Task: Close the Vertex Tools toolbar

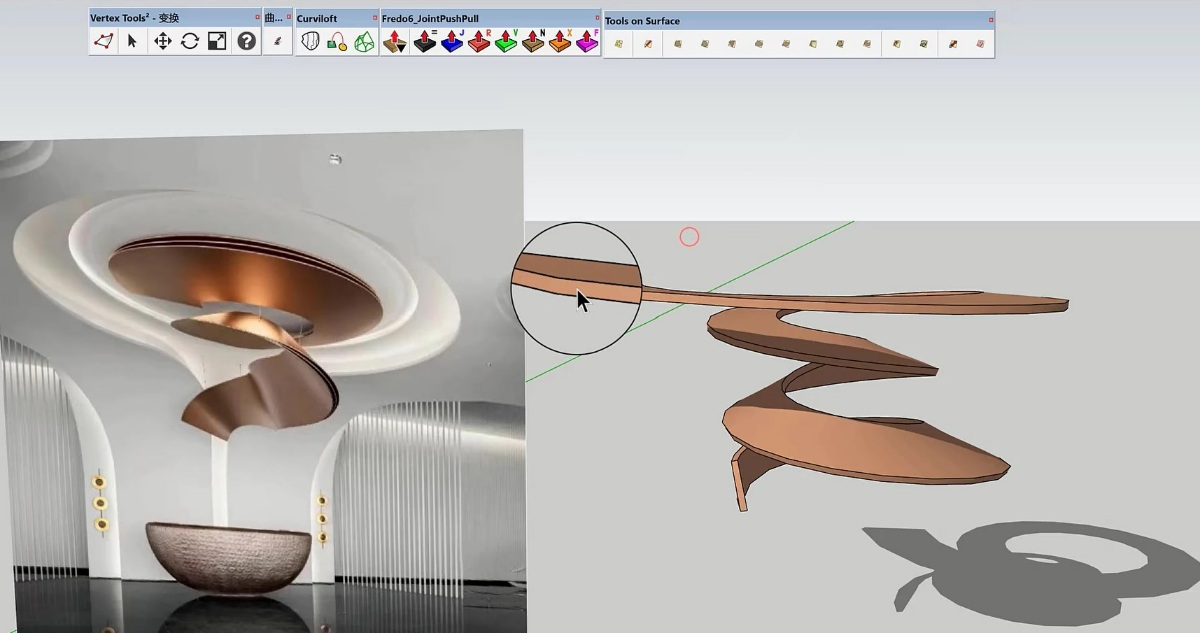Action: [x=257, y=18]
